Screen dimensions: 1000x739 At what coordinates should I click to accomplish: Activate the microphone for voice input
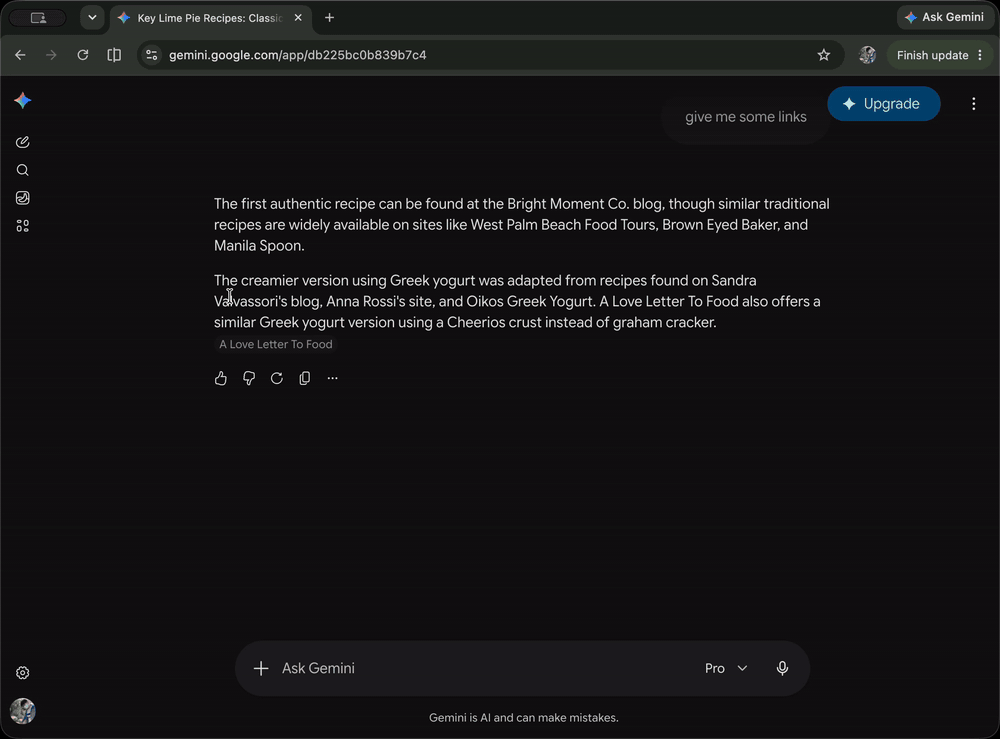pos(783,668)
